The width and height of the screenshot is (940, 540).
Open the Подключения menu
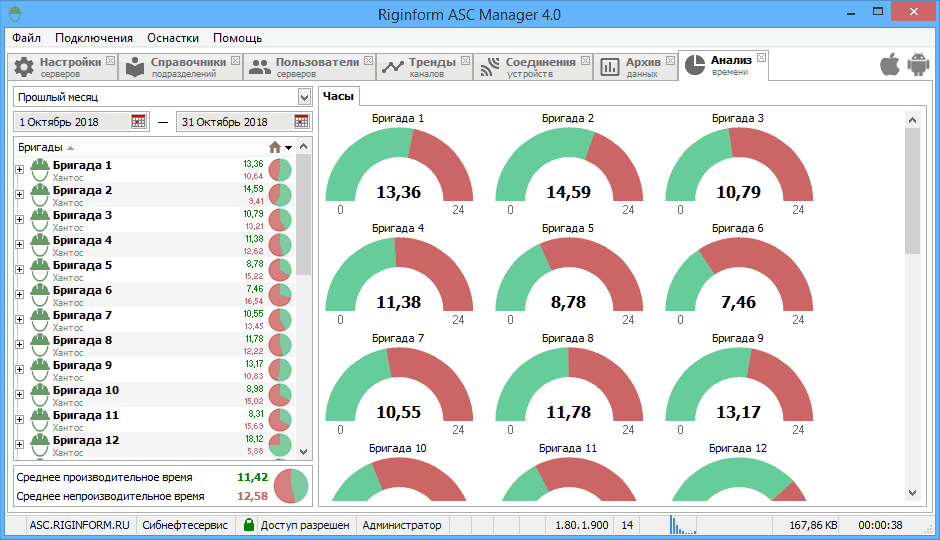[x=94, y=38]
